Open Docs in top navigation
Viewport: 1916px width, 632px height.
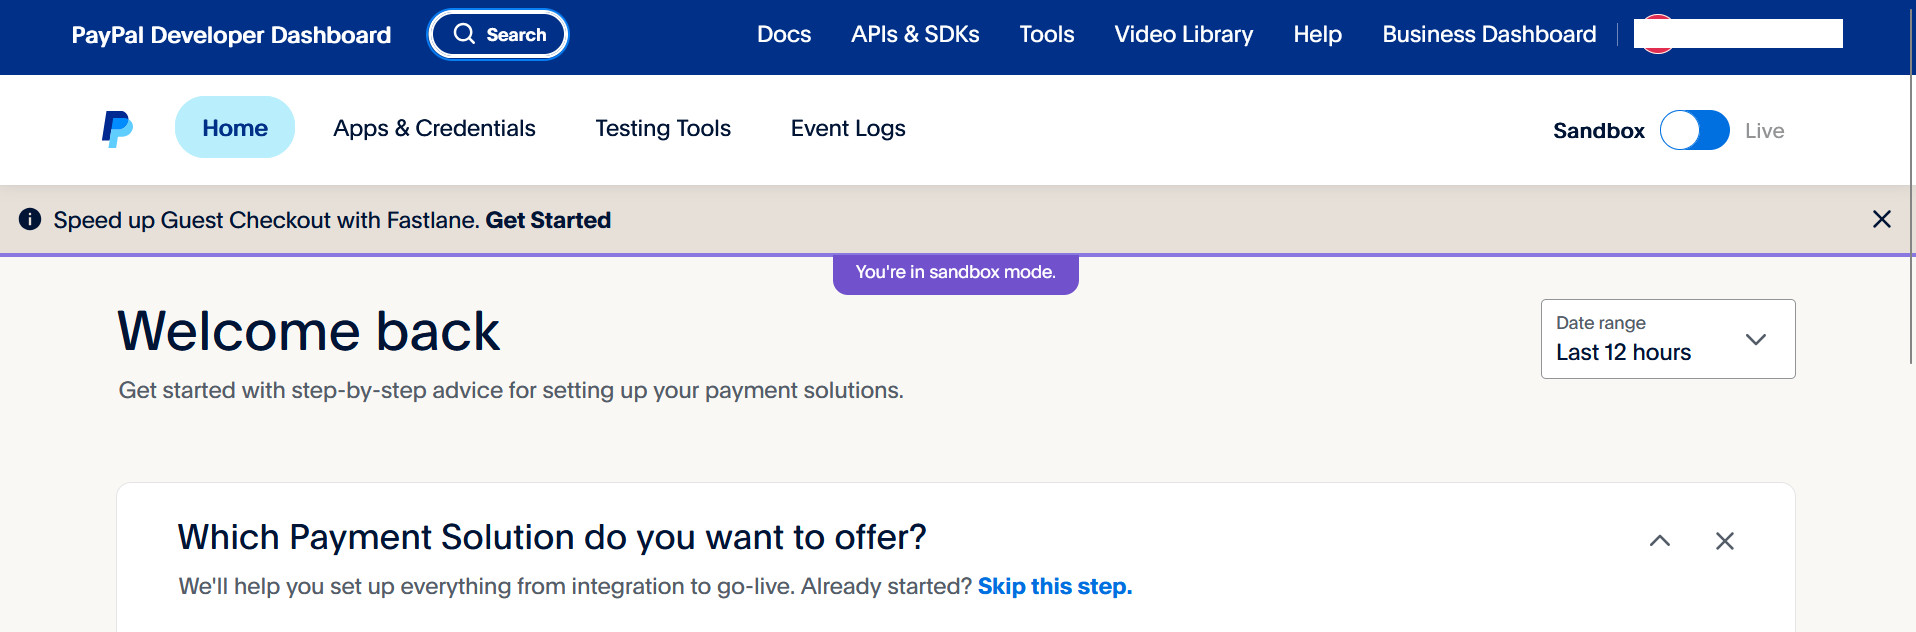coord(784,34)
